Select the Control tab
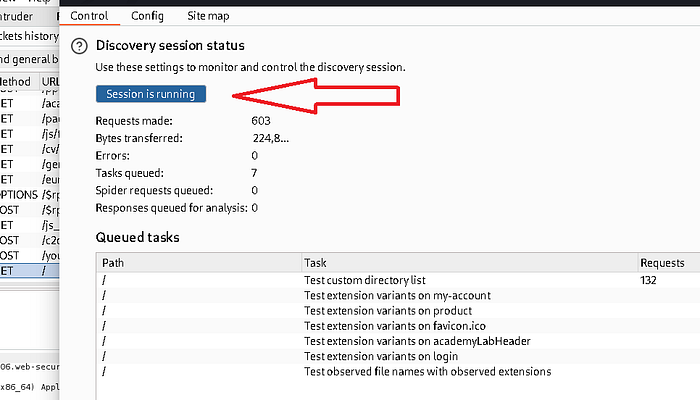The height and width of the screenshot is (400, 700). pos(89,16)
